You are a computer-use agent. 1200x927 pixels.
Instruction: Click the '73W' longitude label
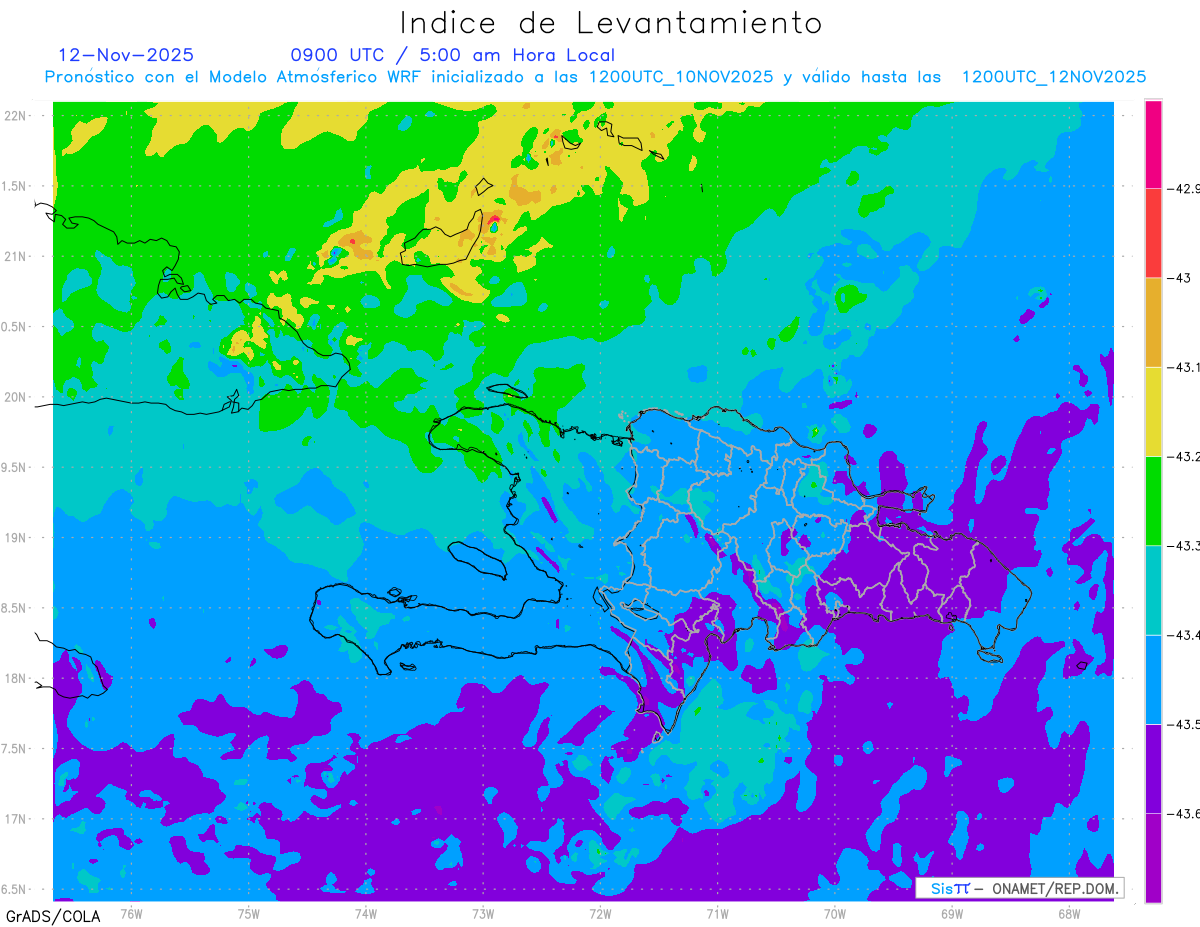483,913
